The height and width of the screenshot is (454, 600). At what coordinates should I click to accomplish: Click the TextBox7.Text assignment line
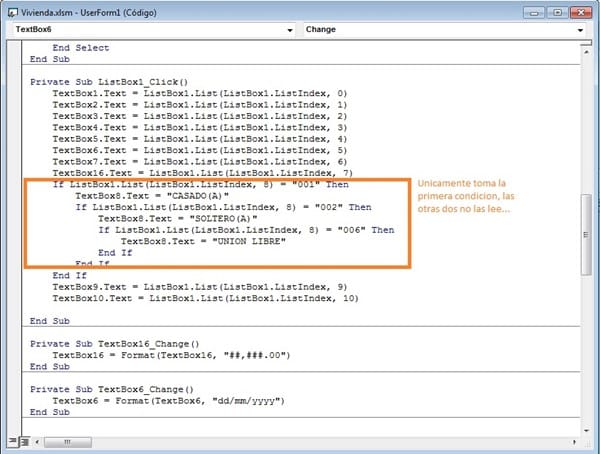(x=199, y=162)
